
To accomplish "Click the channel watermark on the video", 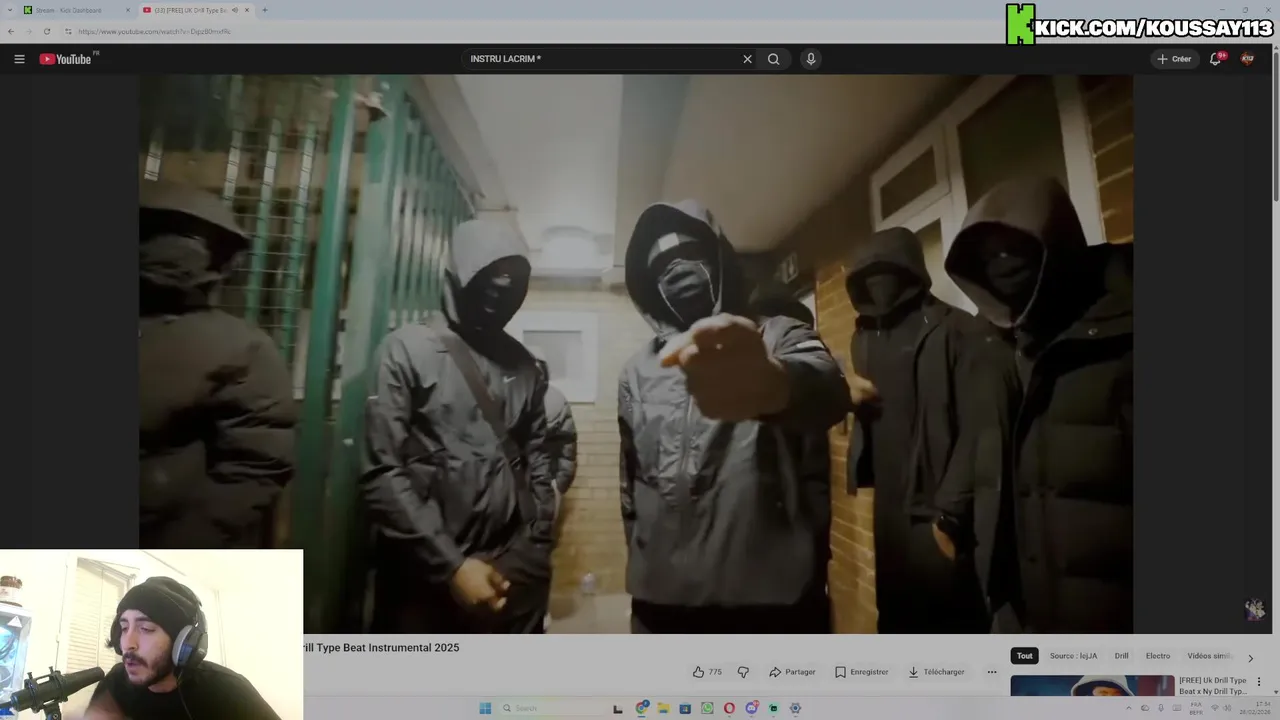I will pyautogui.click(x=1254, y=609).
